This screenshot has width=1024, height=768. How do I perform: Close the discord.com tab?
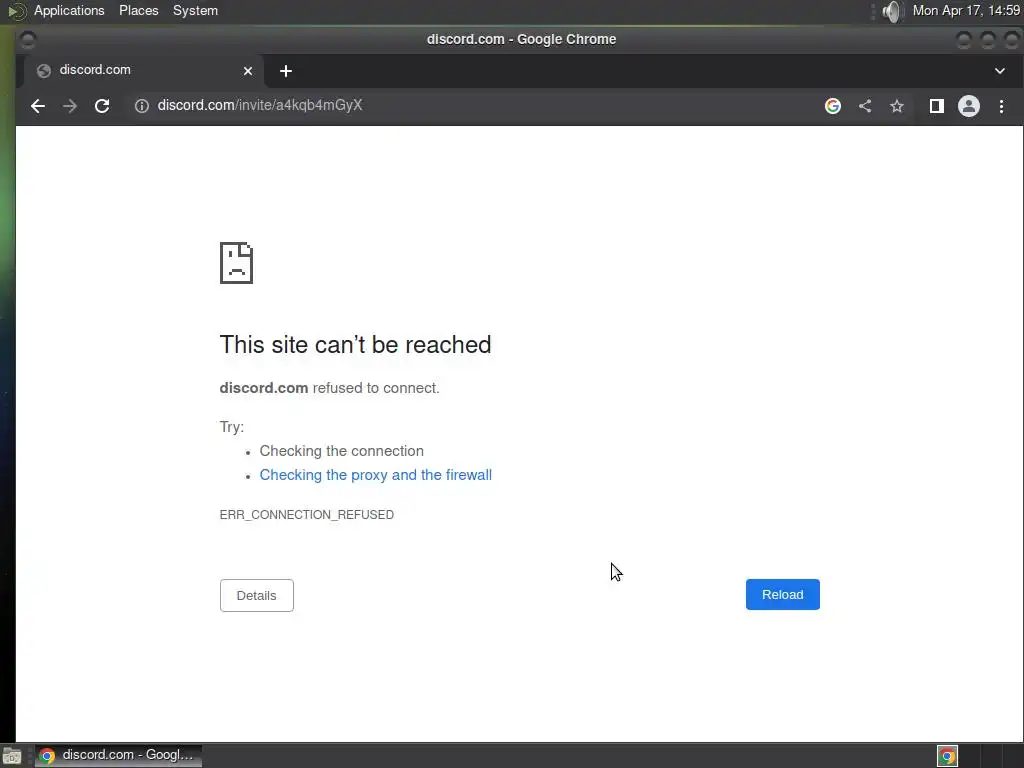coord(248,71)
